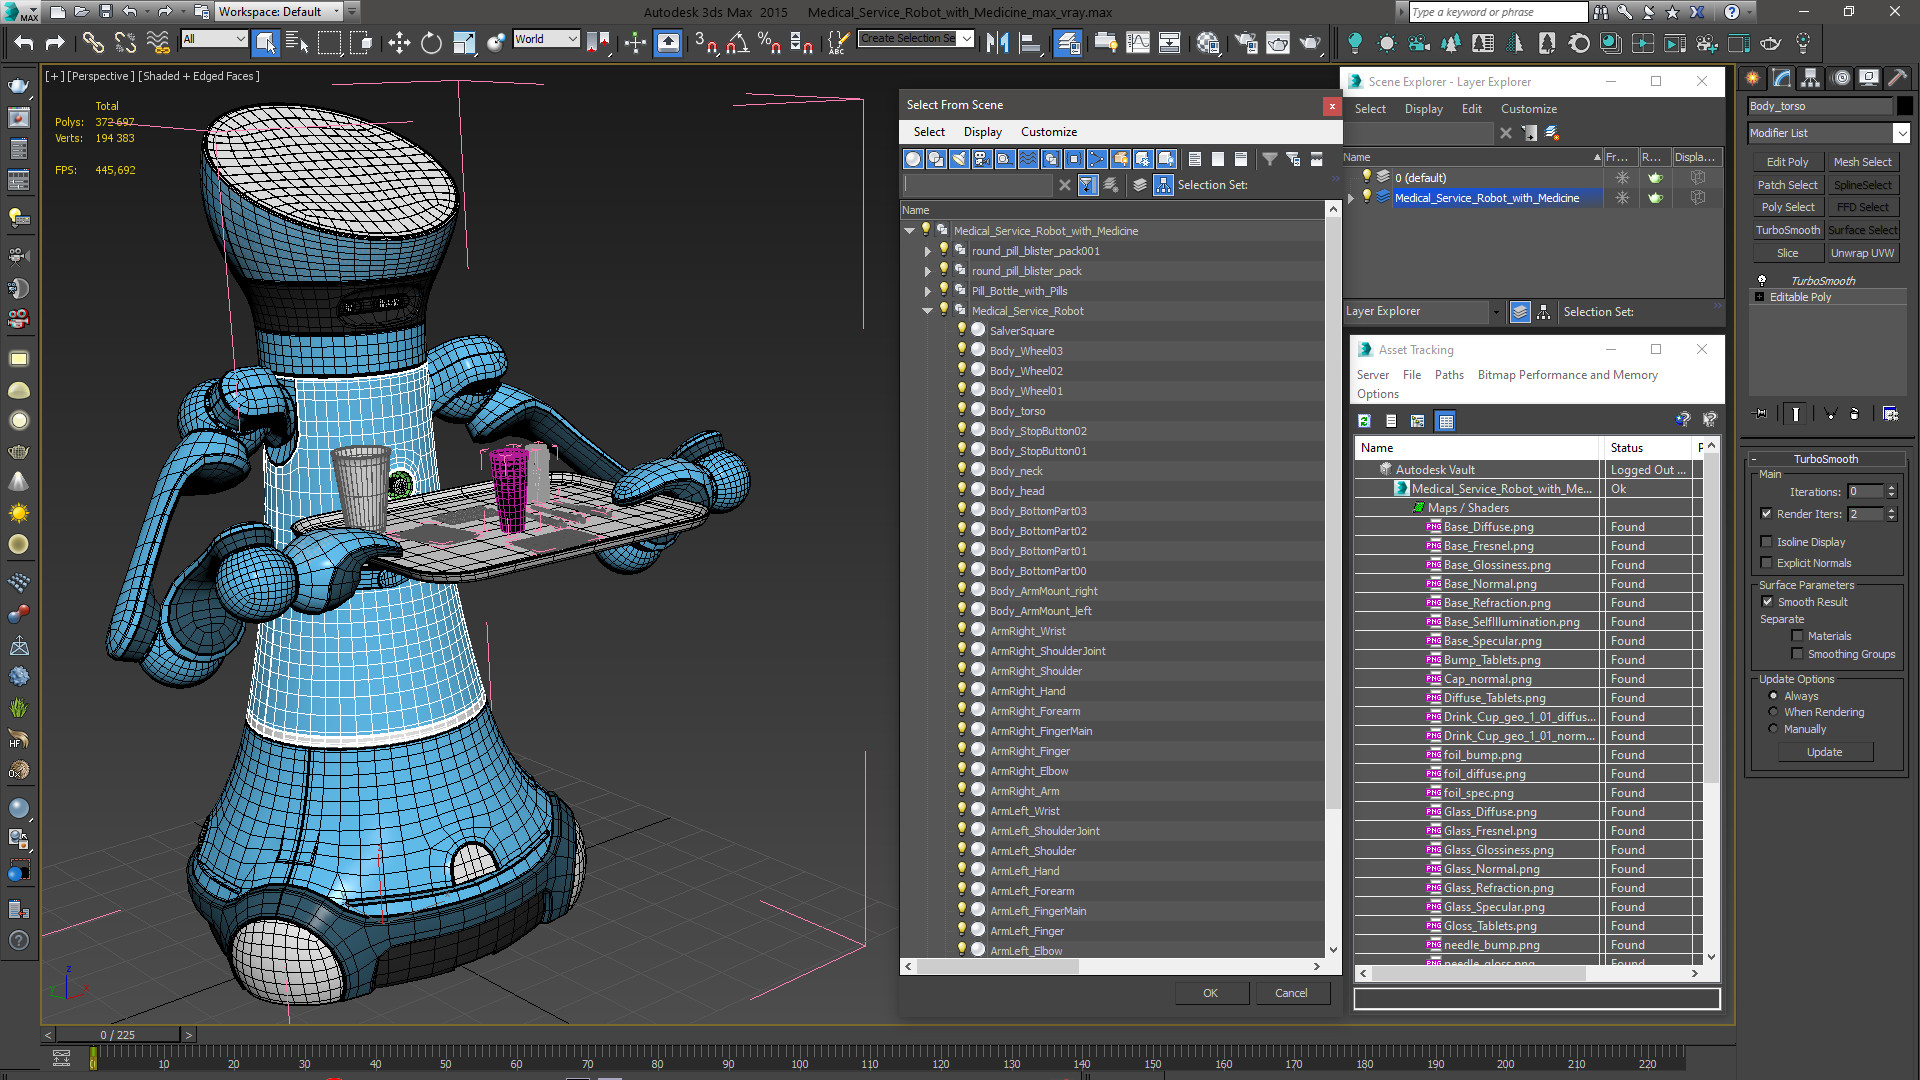Open Customize menu in Select From Scene
The width and height of the screenshot is (1920, 1080).
[1048, 132]
